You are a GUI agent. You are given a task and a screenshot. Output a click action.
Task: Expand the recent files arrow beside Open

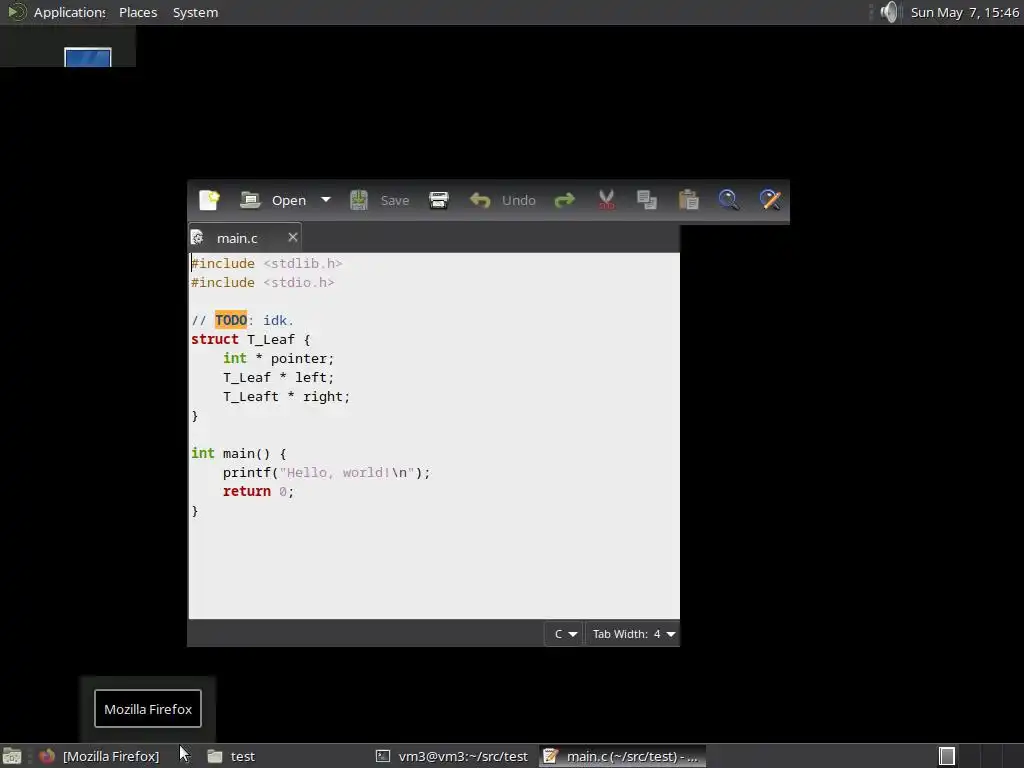326,200
